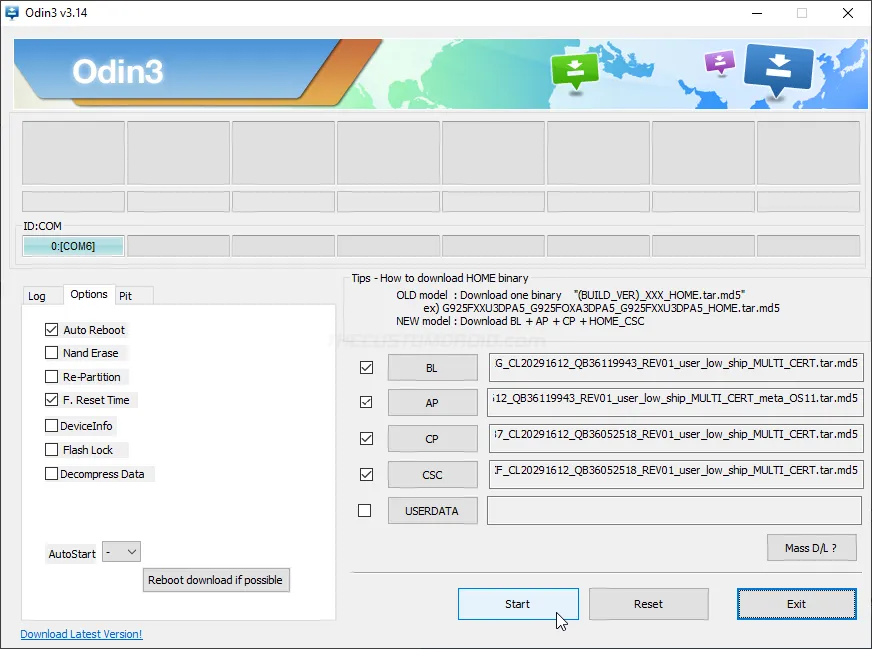The height and width of the screenshot is (649, 872).
Task: Click the 0:[COM6] port indicator
Action: [72, 245]
